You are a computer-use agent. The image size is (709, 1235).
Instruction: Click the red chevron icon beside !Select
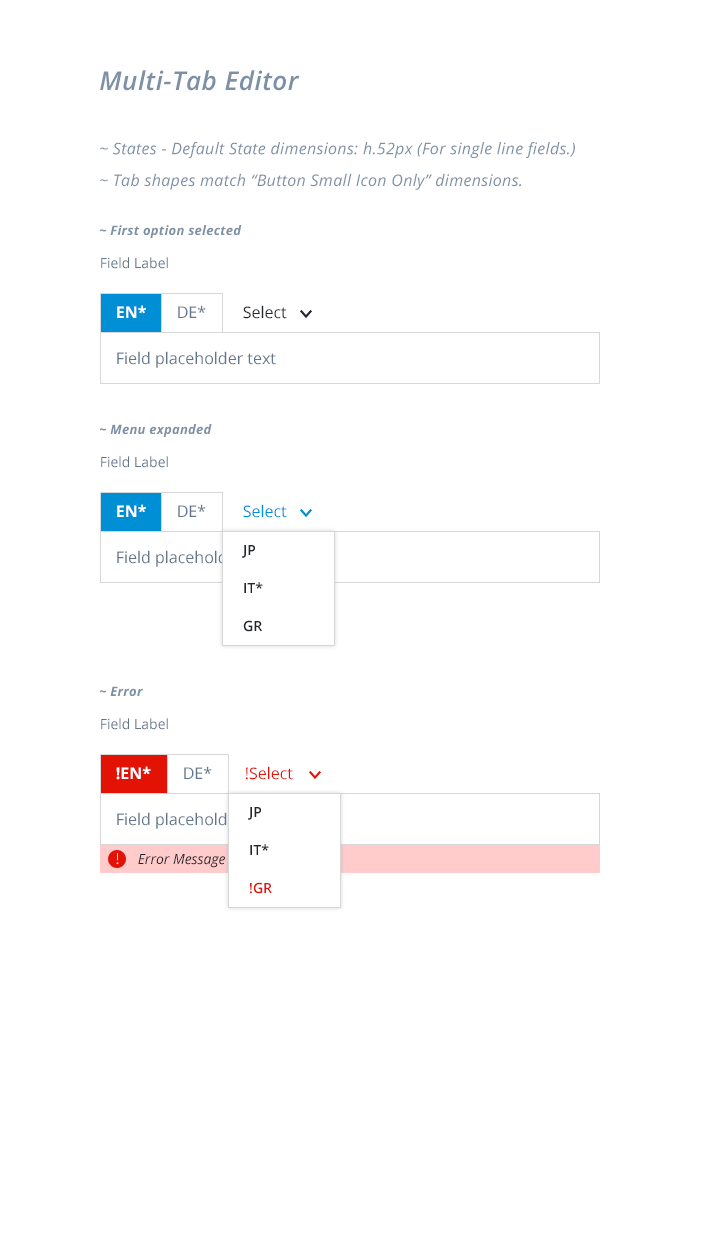pos(315,773)
